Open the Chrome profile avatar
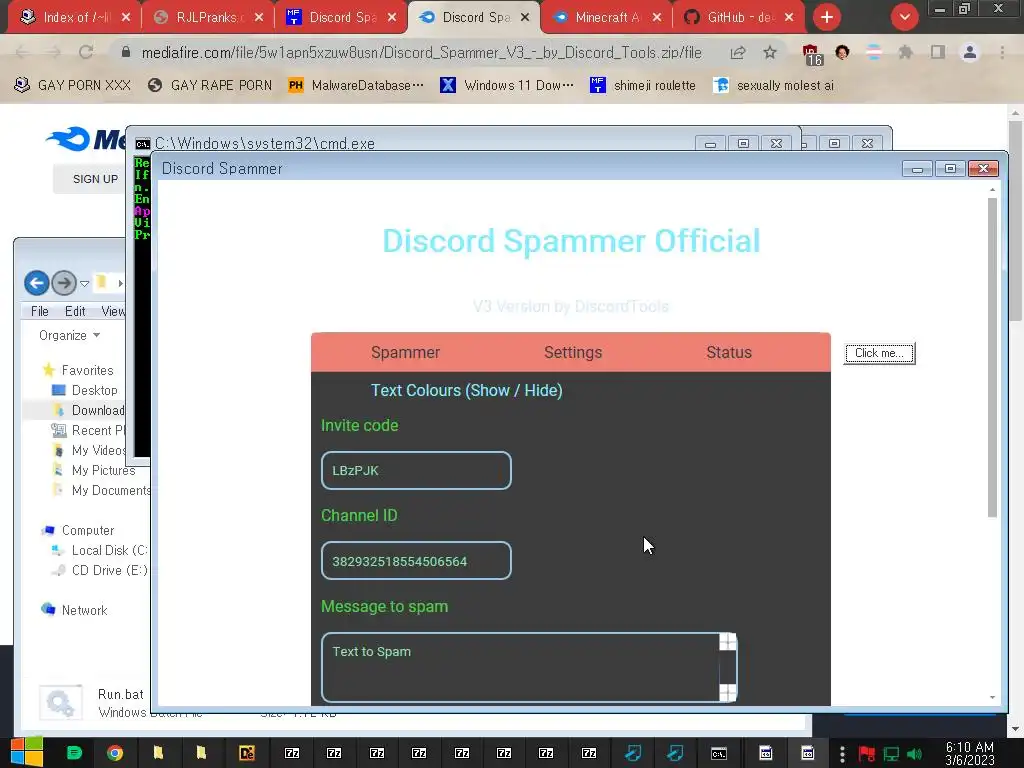 click(970, 52)
